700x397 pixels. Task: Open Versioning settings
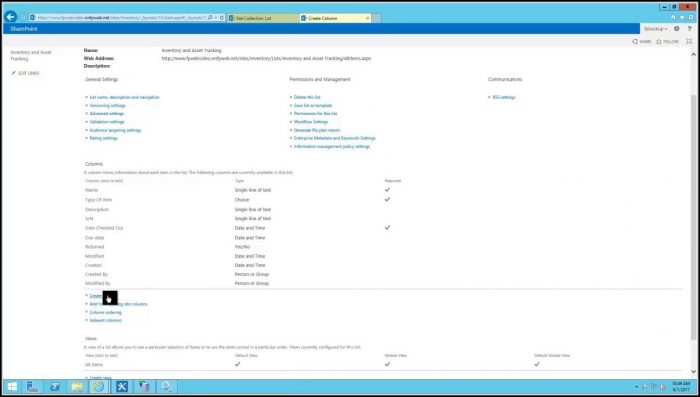point(107,106)
